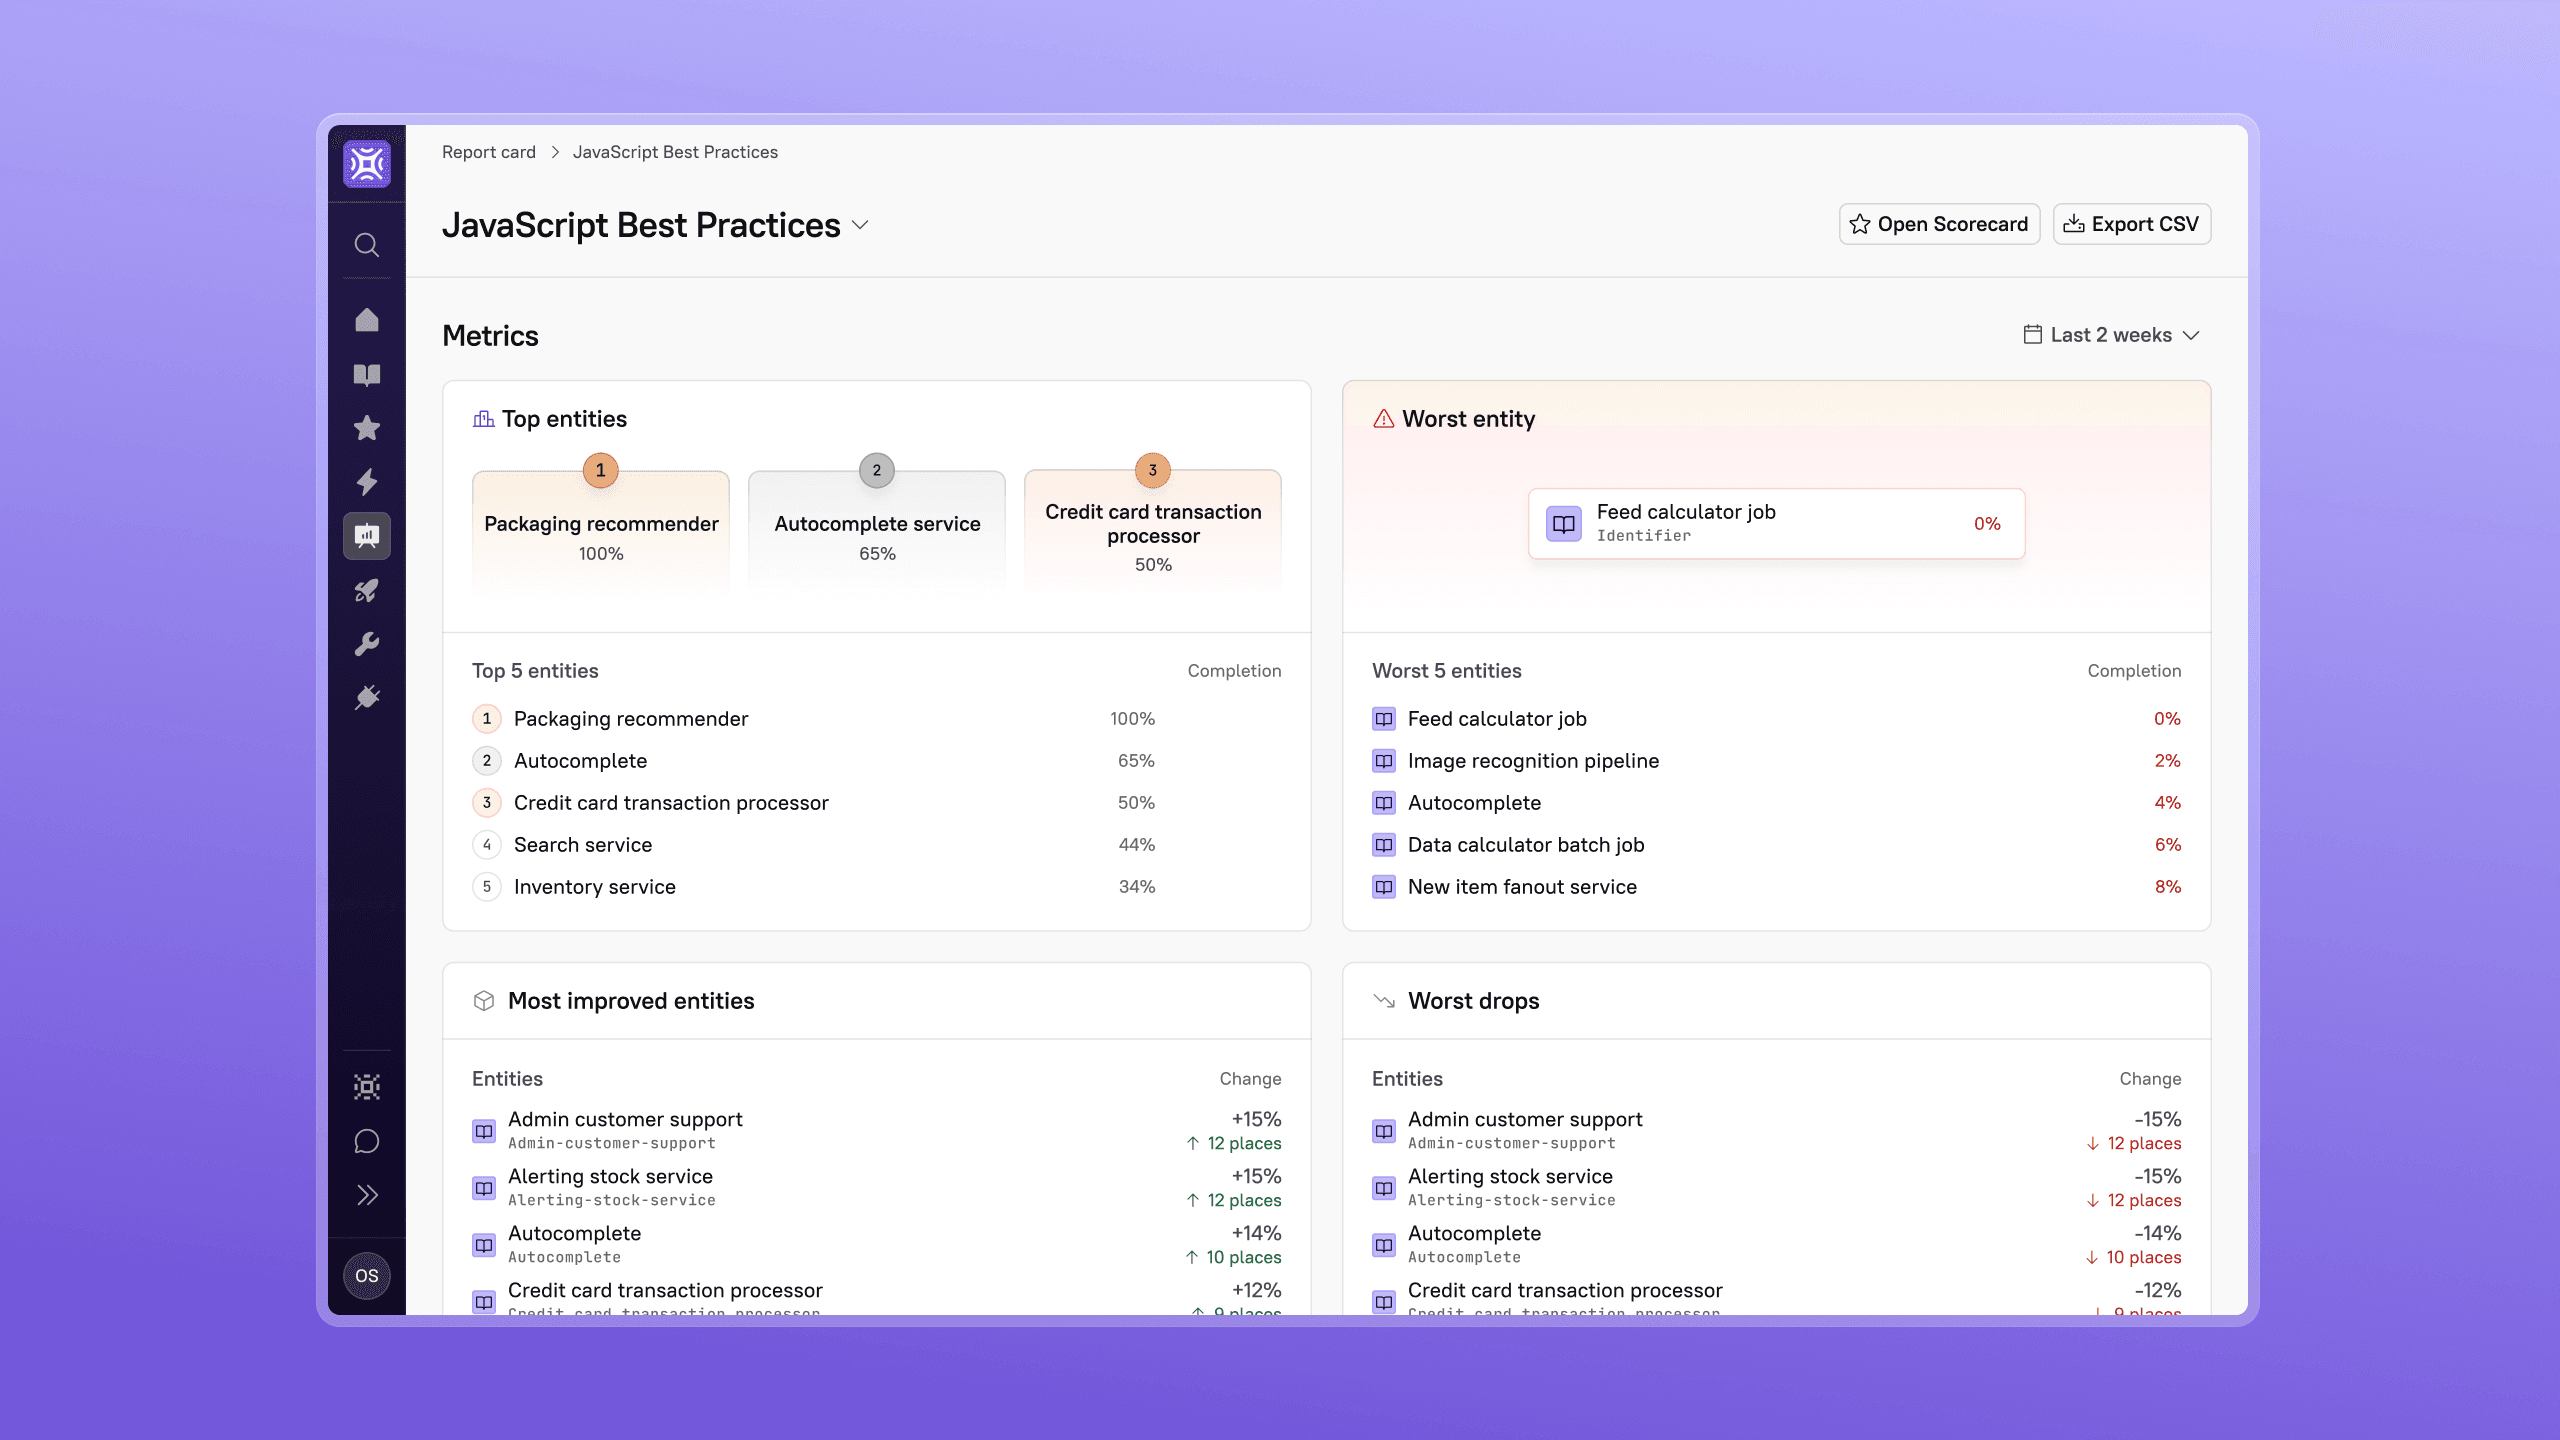2560x1440 pixels.
Task: Open the search icon in sidebar
Action: pos(367,245)
